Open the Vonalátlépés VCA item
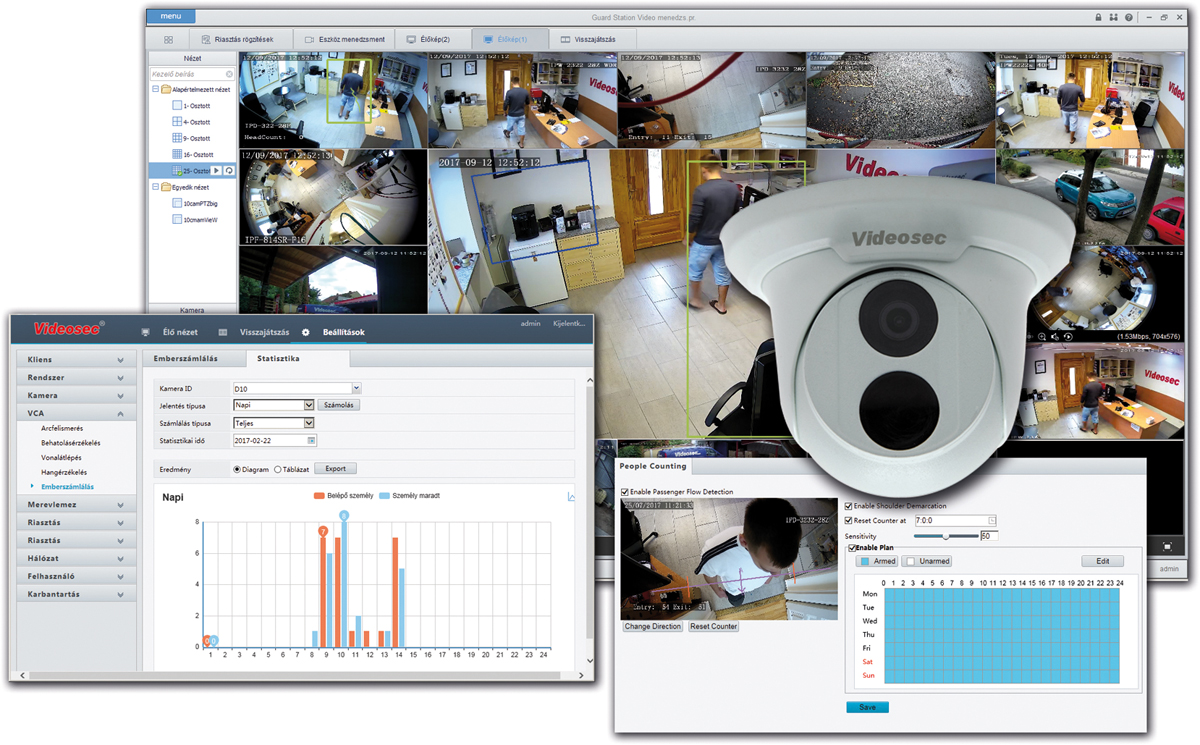This screenshot has width=1200, height=745. click(62, 457)
